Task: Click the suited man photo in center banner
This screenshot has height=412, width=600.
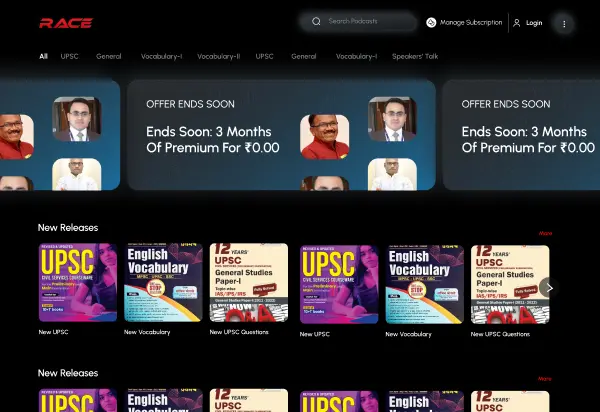Action: coord(392,119)
